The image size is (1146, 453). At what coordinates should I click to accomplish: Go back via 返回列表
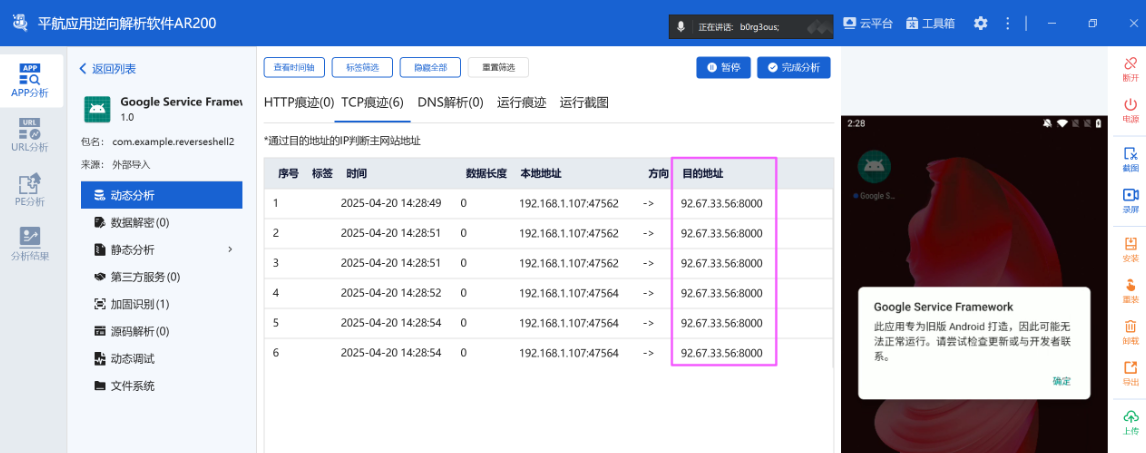pyautogui.click(x=107, y=69)
